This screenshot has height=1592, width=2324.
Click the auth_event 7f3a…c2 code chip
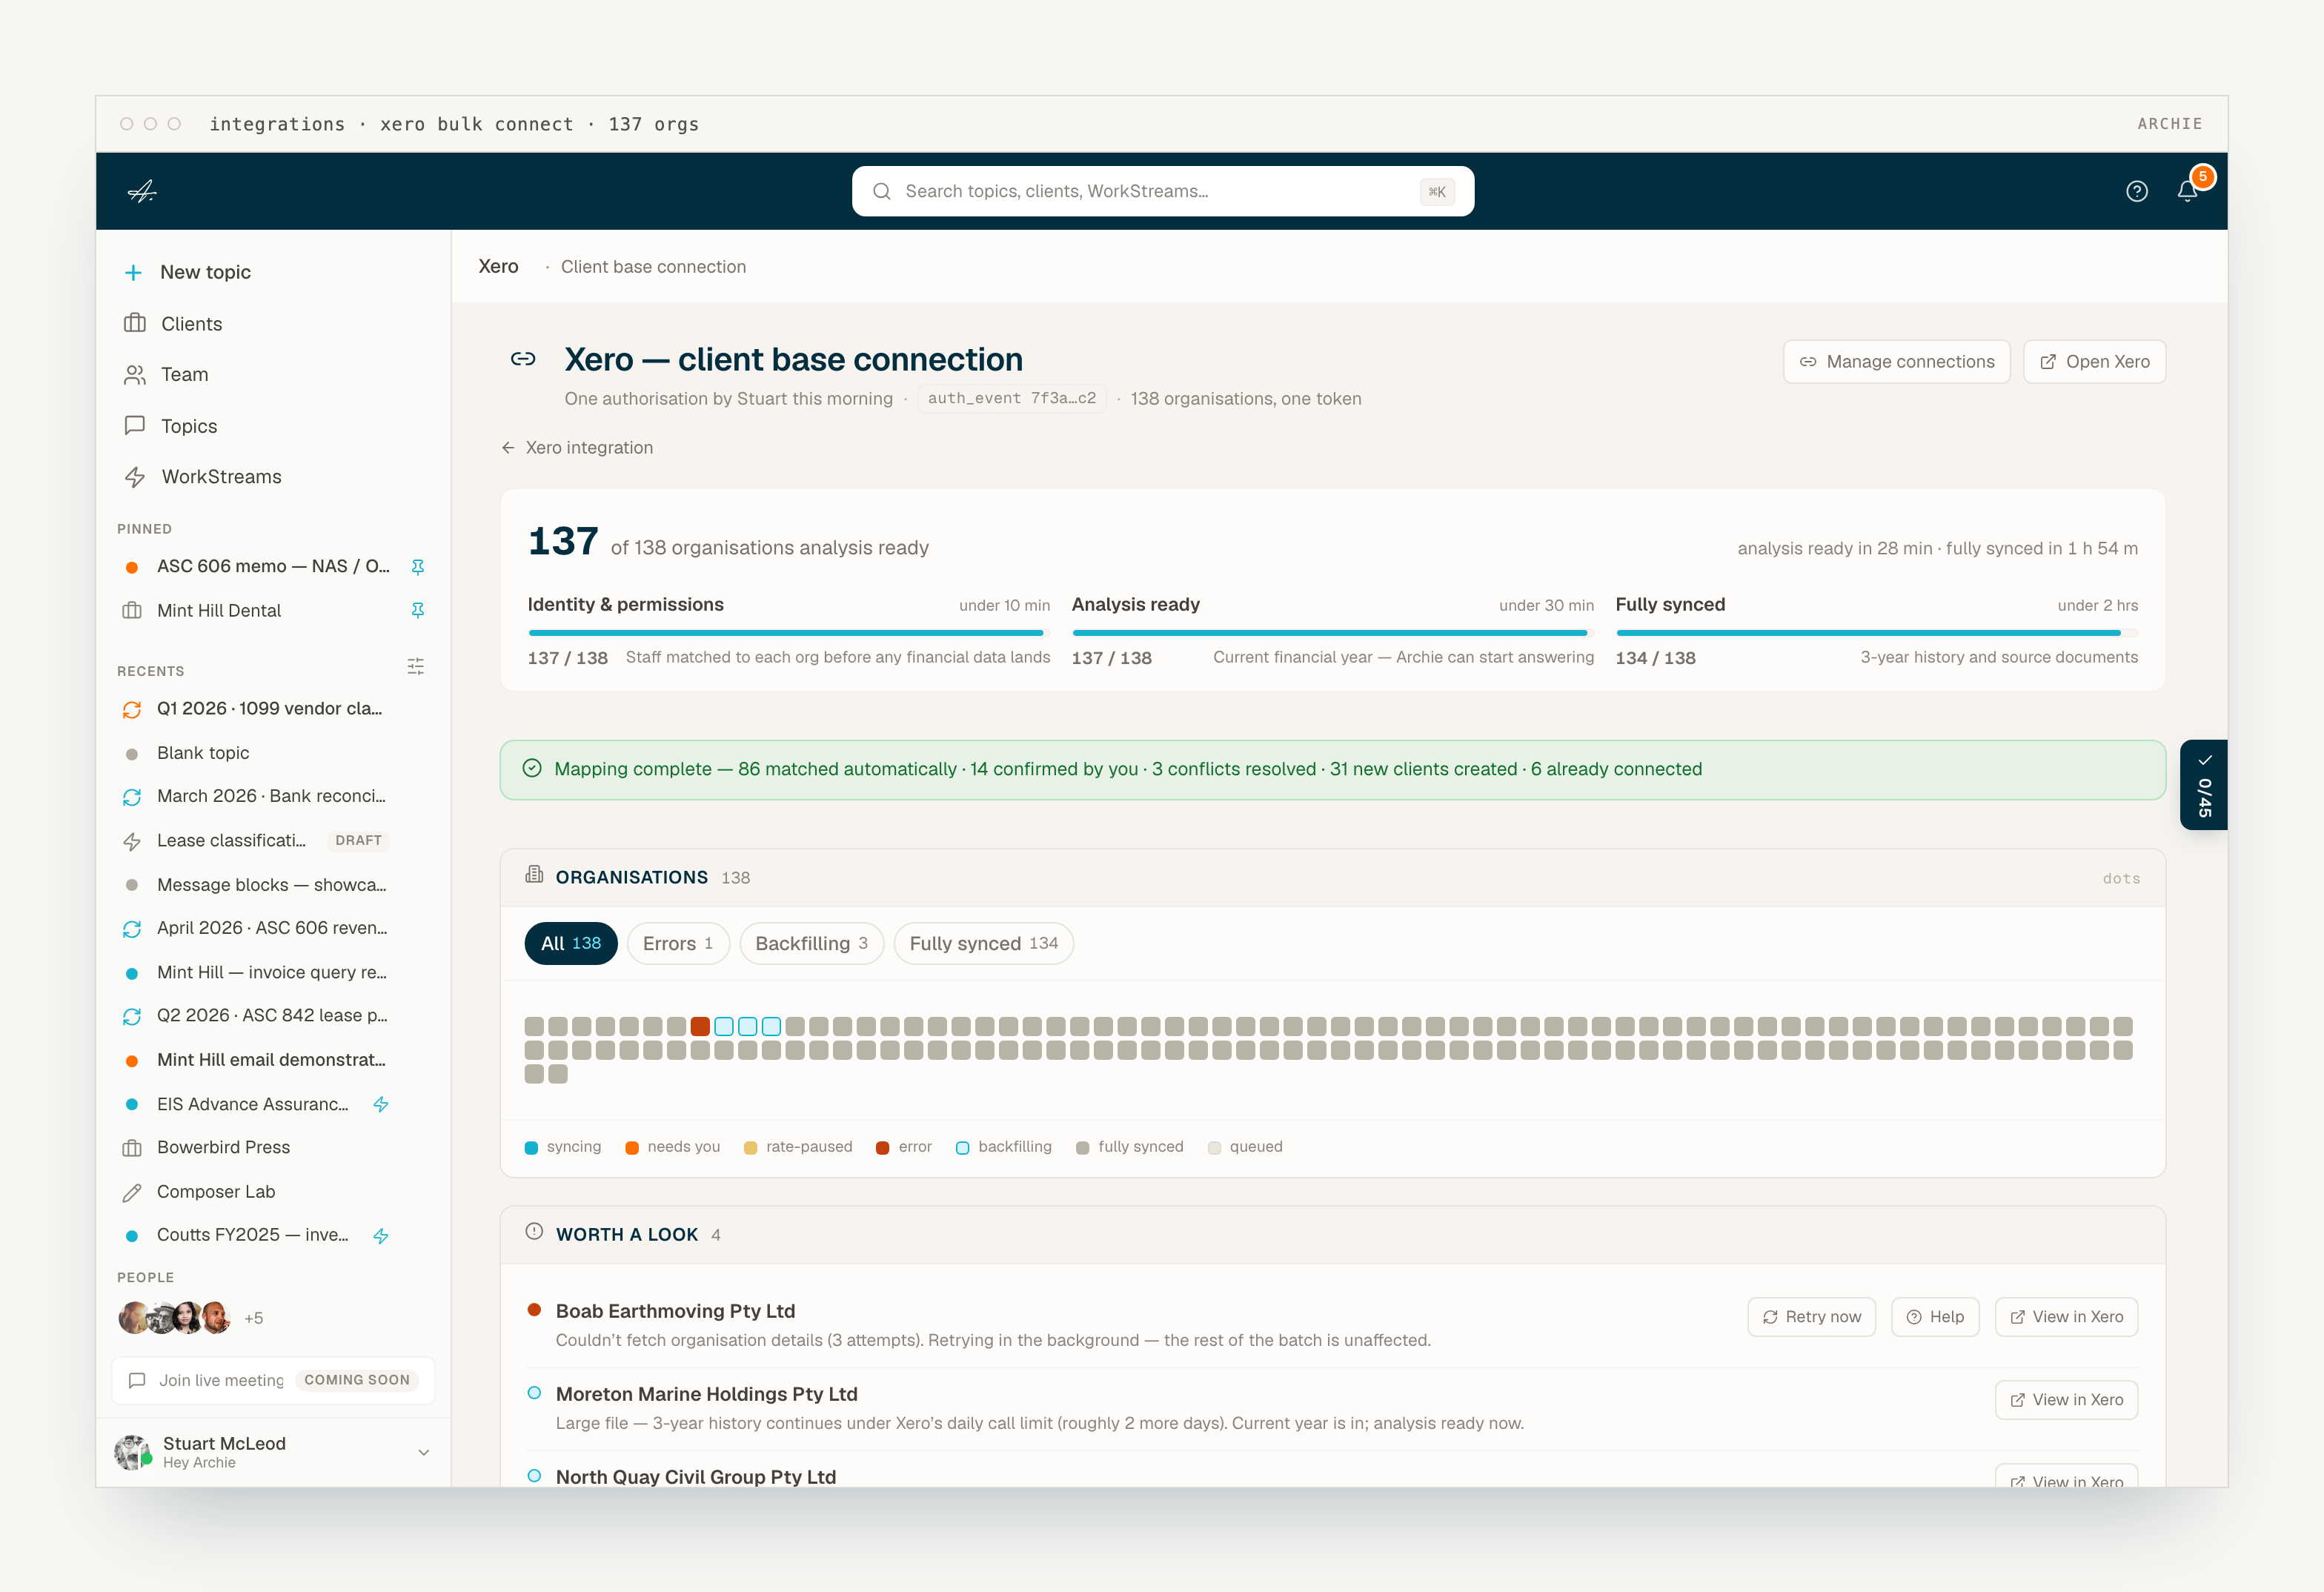1012,398
